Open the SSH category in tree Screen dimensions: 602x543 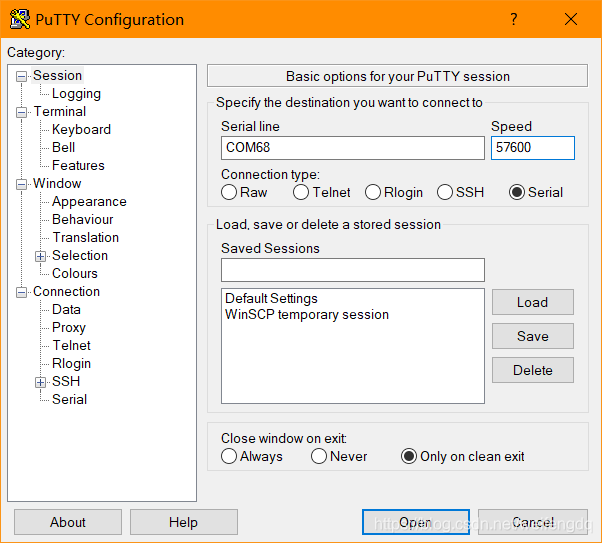(66, 381)
